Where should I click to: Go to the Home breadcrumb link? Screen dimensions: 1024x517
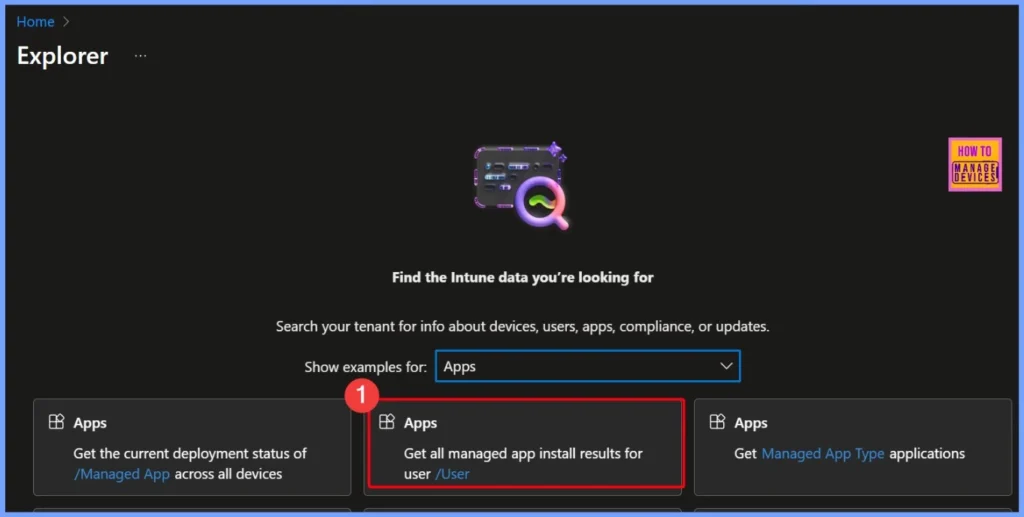tap(35, 22)
